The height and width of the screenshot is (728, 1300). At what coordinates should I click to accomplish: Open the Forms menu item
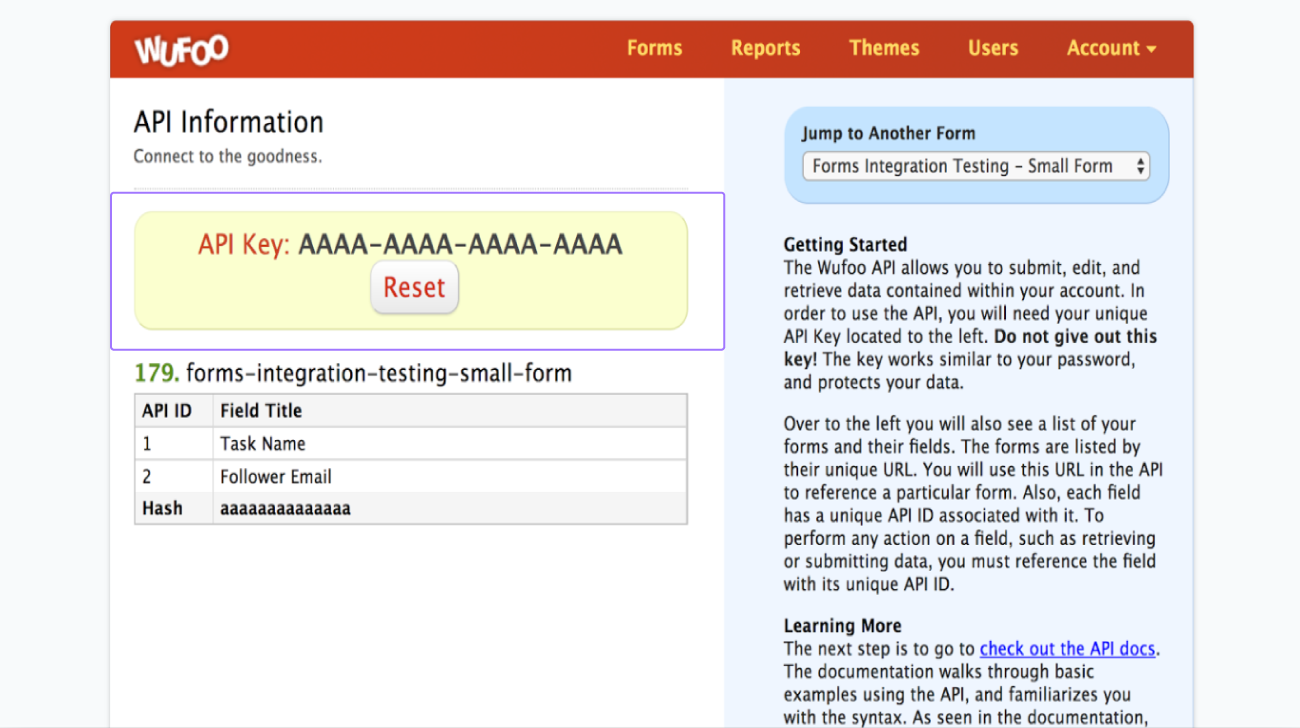click(654, 48)
